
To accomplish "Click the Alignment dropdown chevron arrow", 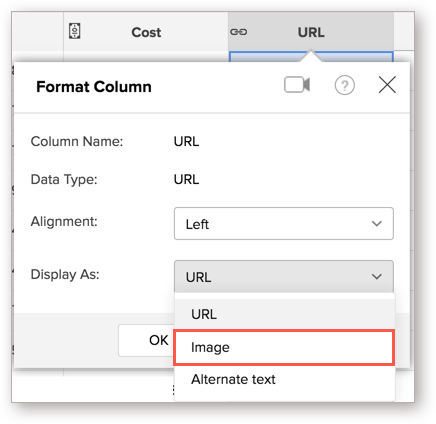I will [x=377, y=224].
